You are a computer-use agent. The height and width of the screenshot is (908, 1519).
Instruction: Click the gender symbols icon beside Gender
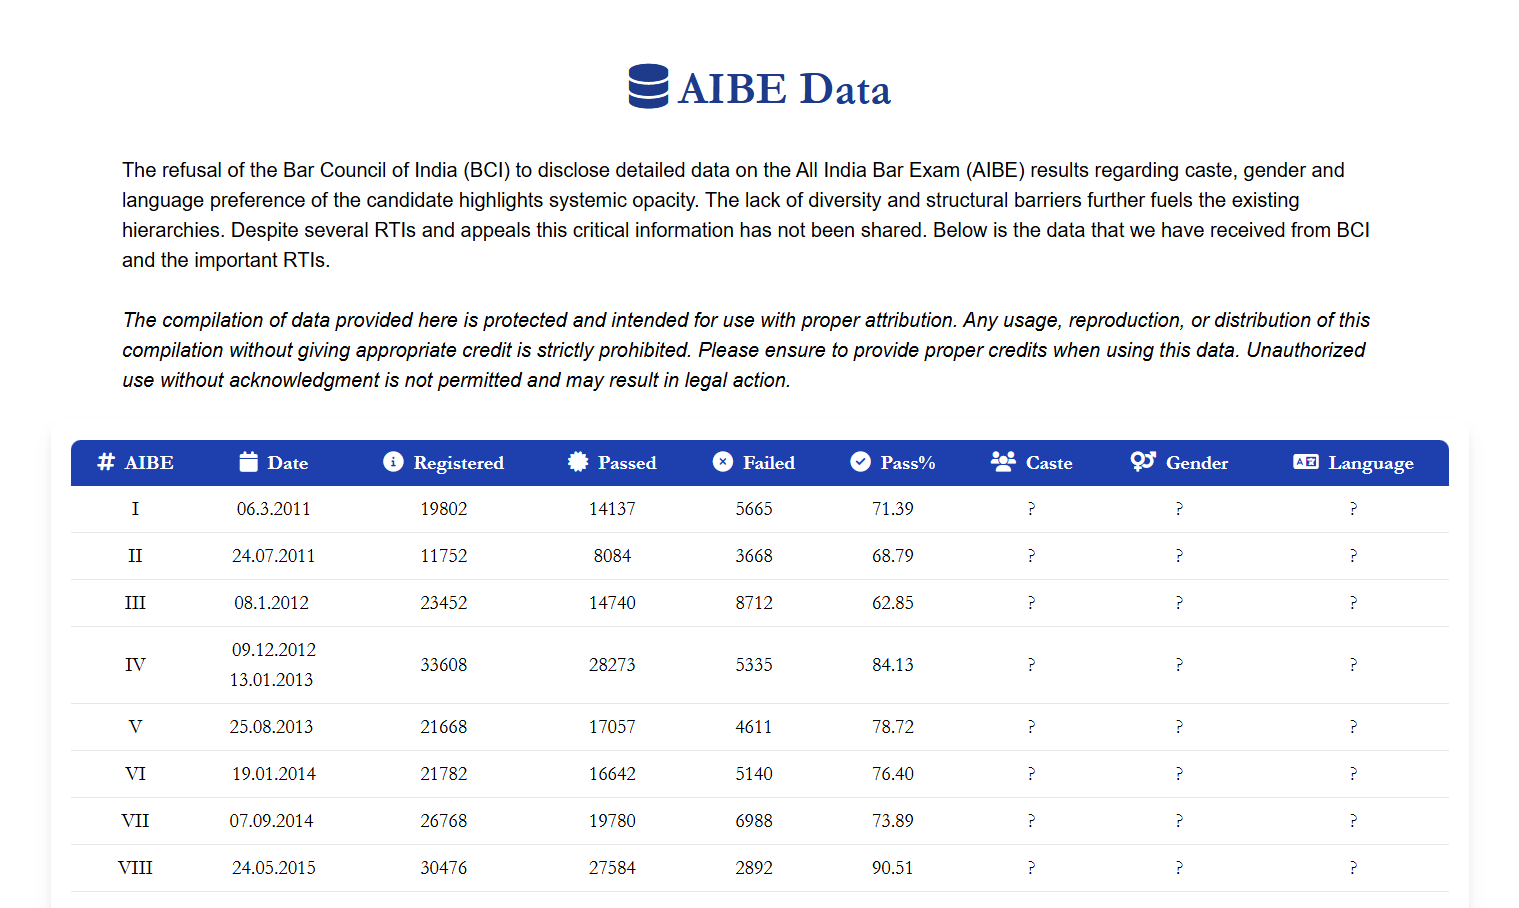(1143, 461)
